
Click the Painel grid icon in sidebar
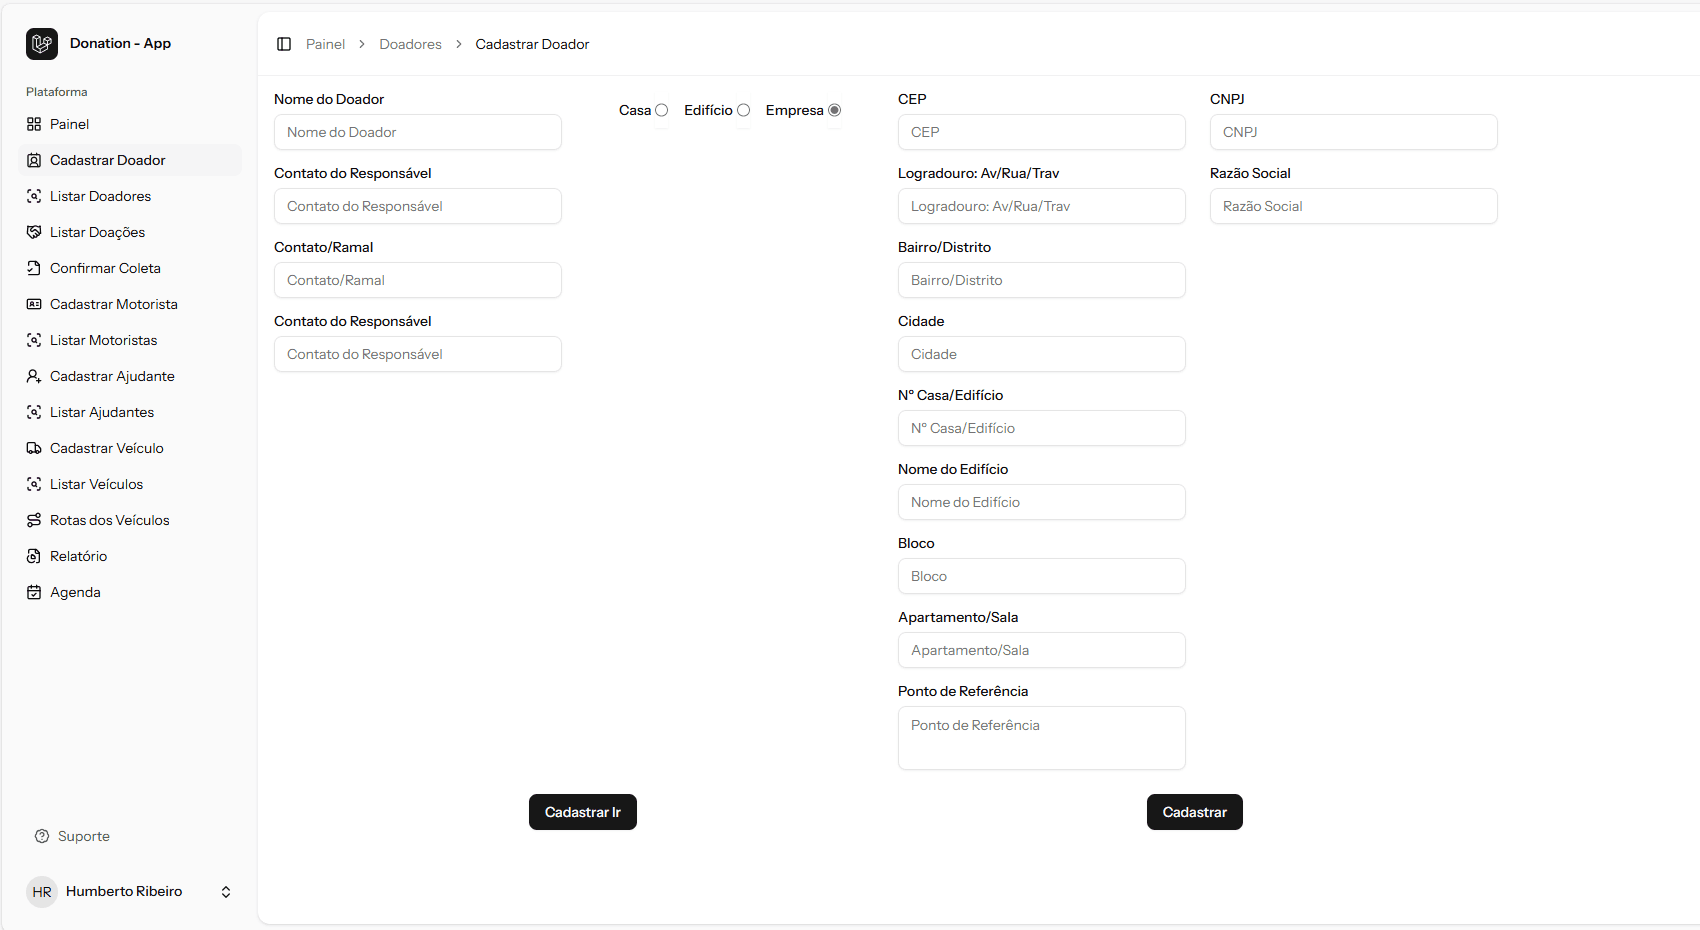(x=34, y=124)
